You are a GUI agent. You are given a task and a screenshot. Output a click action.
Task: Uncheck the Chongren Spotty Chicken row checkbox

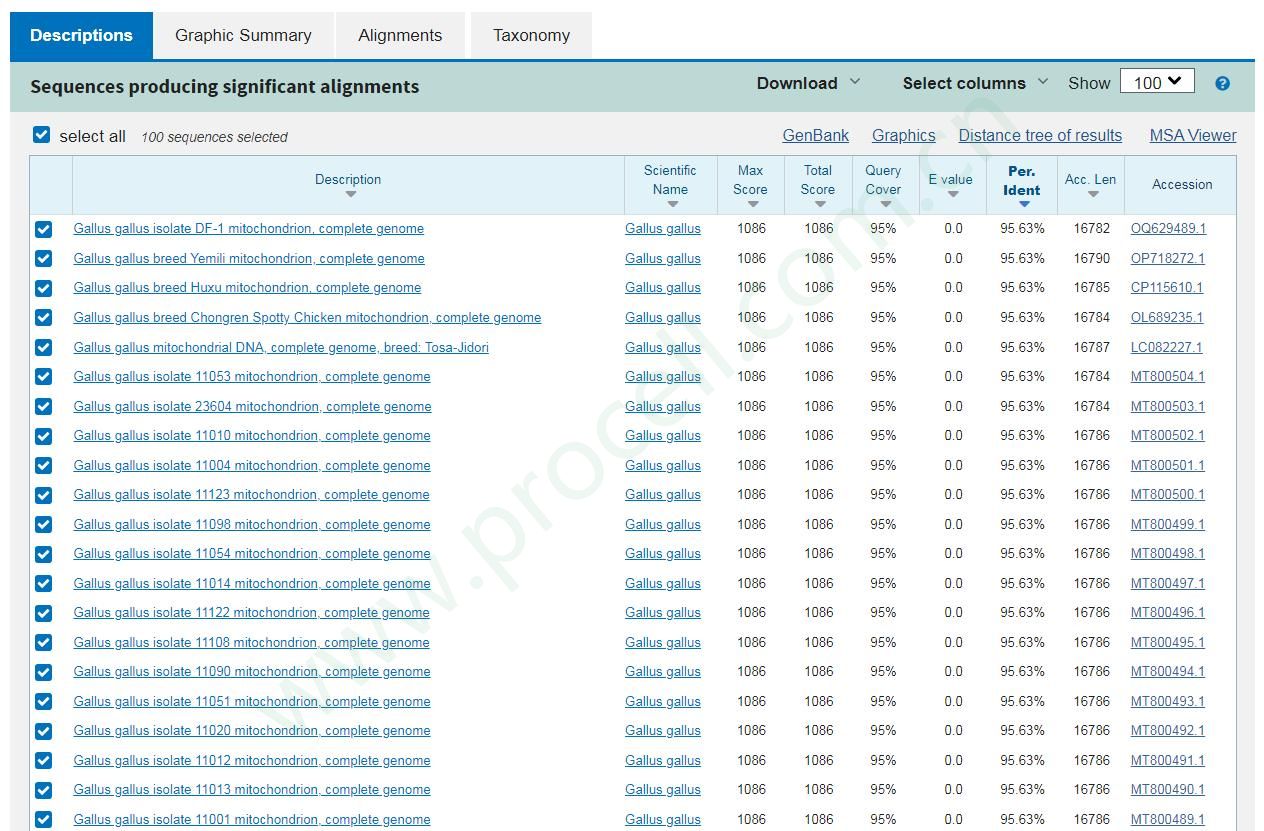43,318
